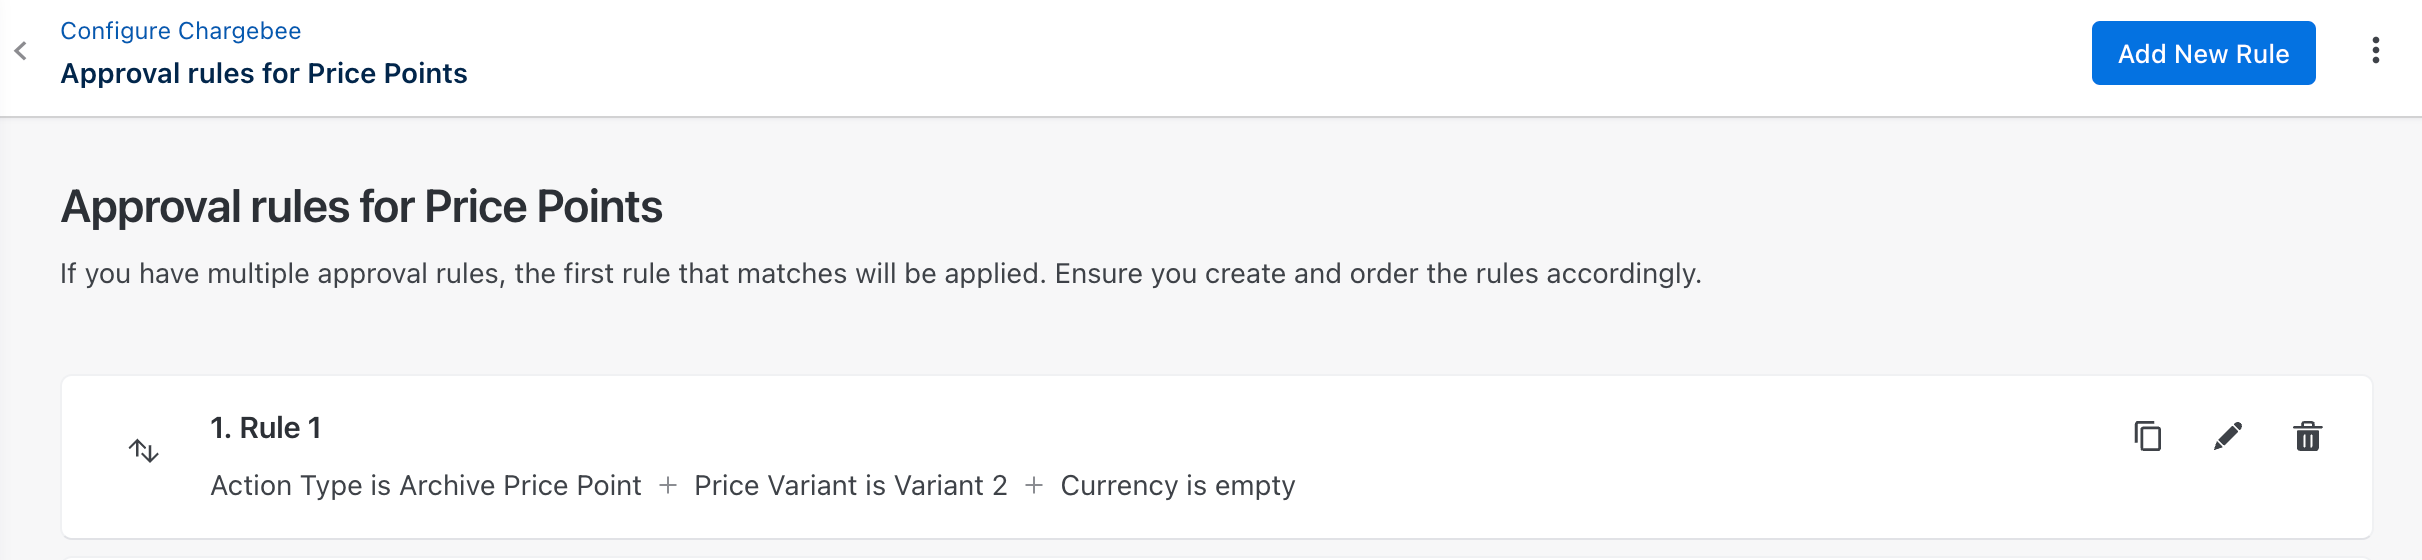Click the sentence starting 'Ensure you create'

(x=1377, y=274)
